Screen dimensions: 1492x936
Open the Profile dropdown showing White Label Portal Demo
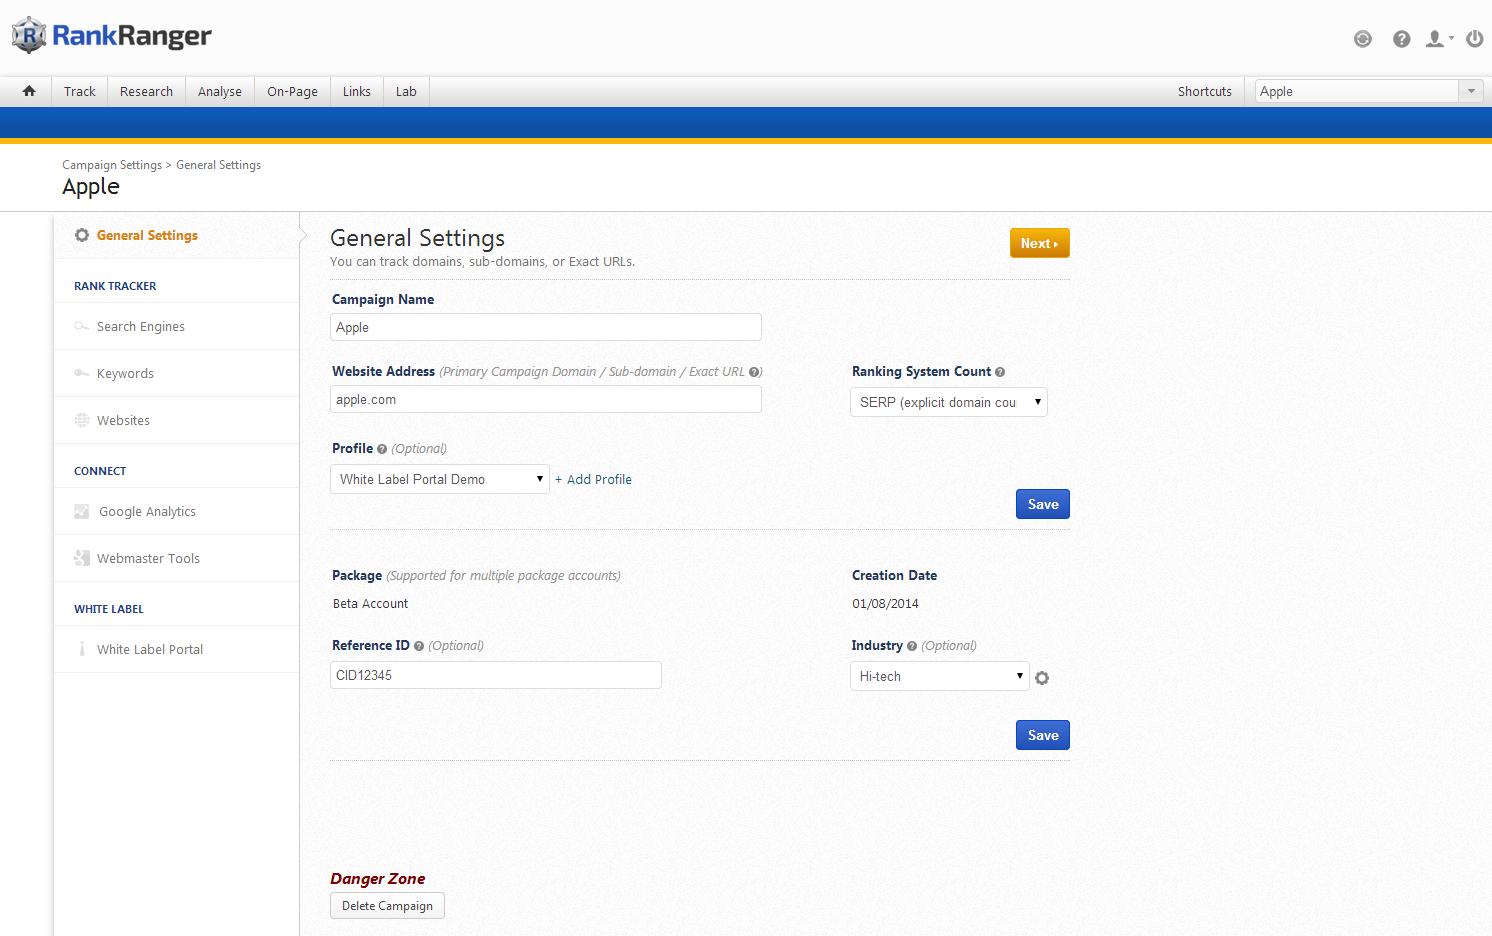[x=439, y=479]
